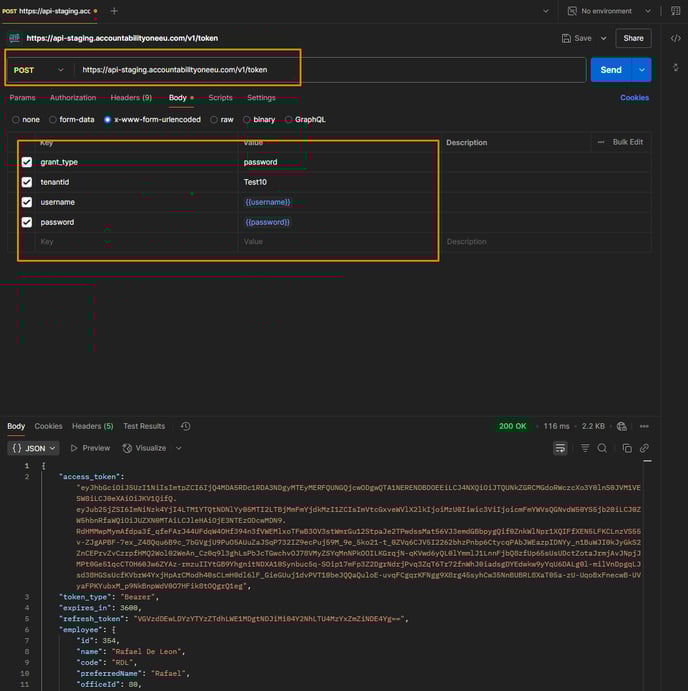Select the GraphQL body type
The image size is (688, 691).
pos(288,119)
